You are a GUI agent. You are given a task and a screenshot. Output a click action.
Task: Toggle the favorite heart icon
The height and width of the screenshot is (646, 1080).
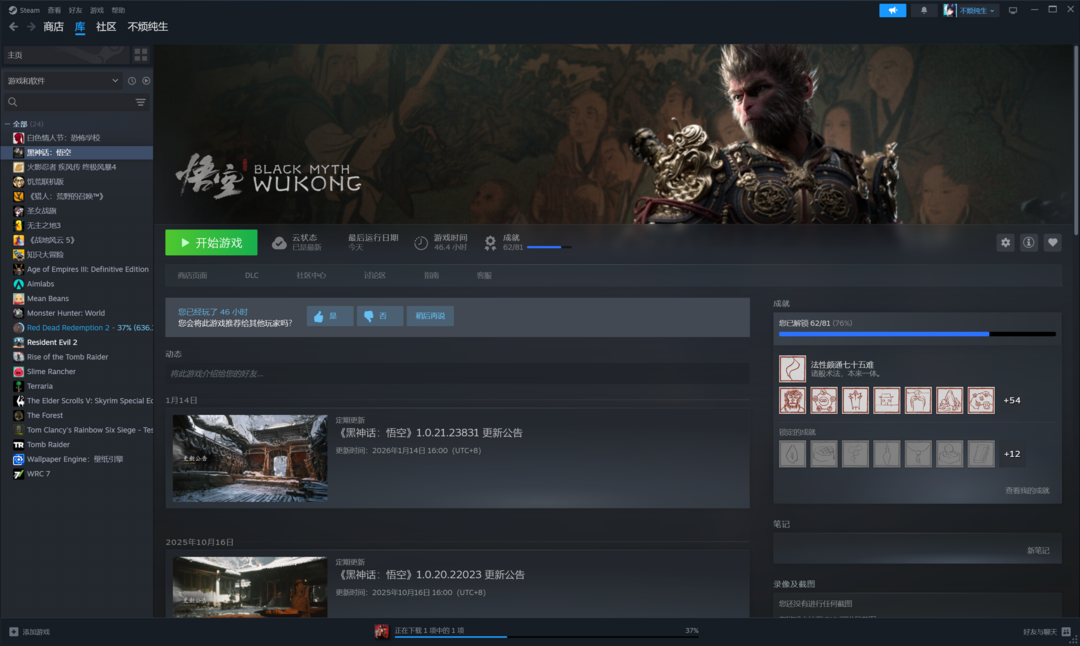[1052, 242]
